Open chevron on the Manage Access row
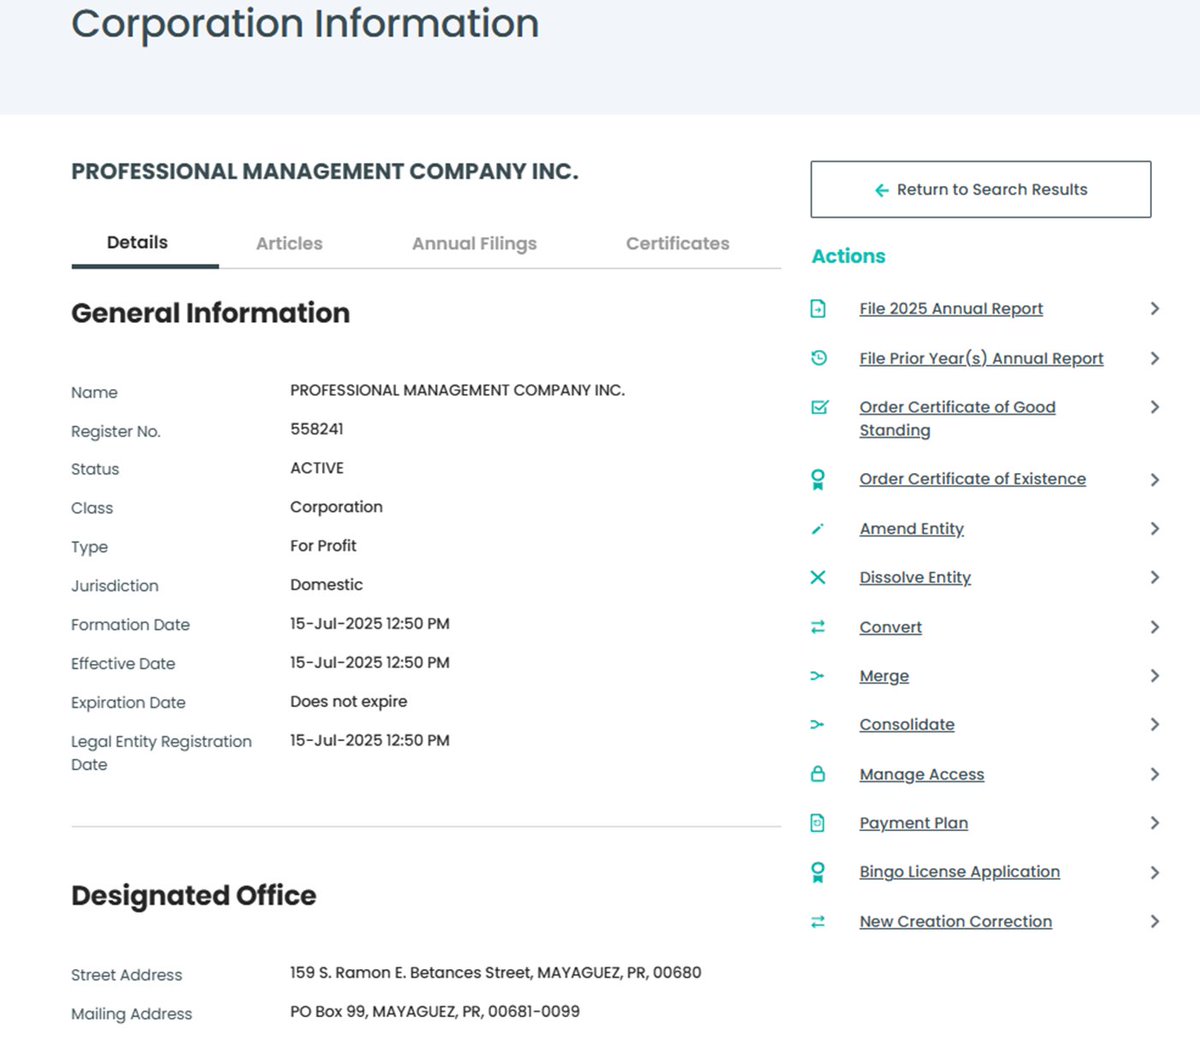 pyautogui.click(x=1155, y=774)
